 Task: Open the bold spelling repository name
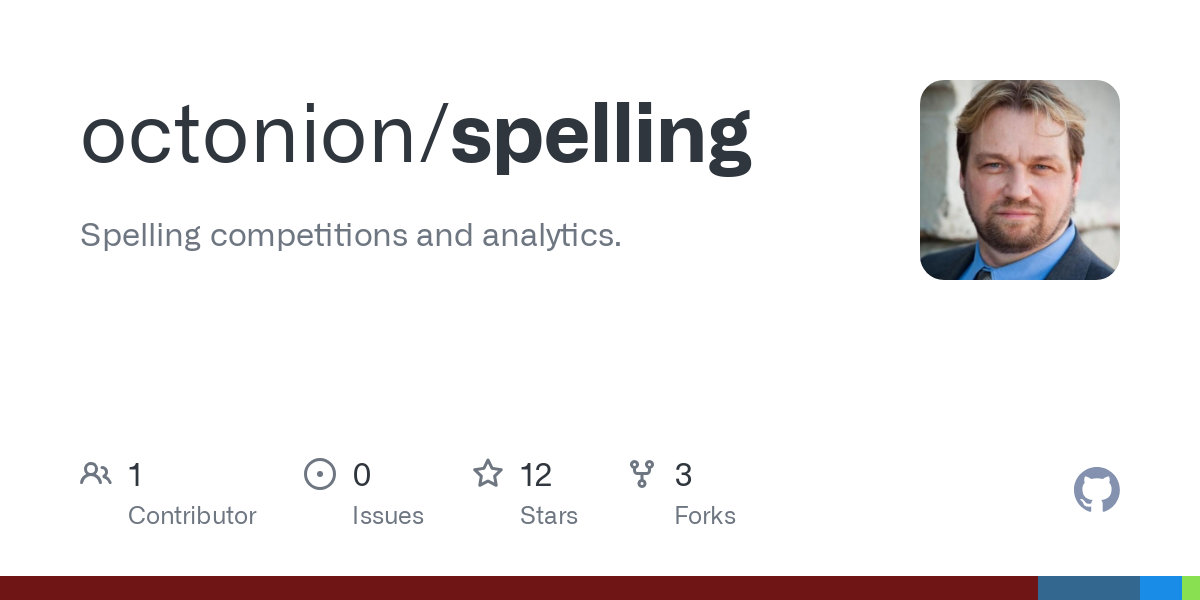coord(601,140)
